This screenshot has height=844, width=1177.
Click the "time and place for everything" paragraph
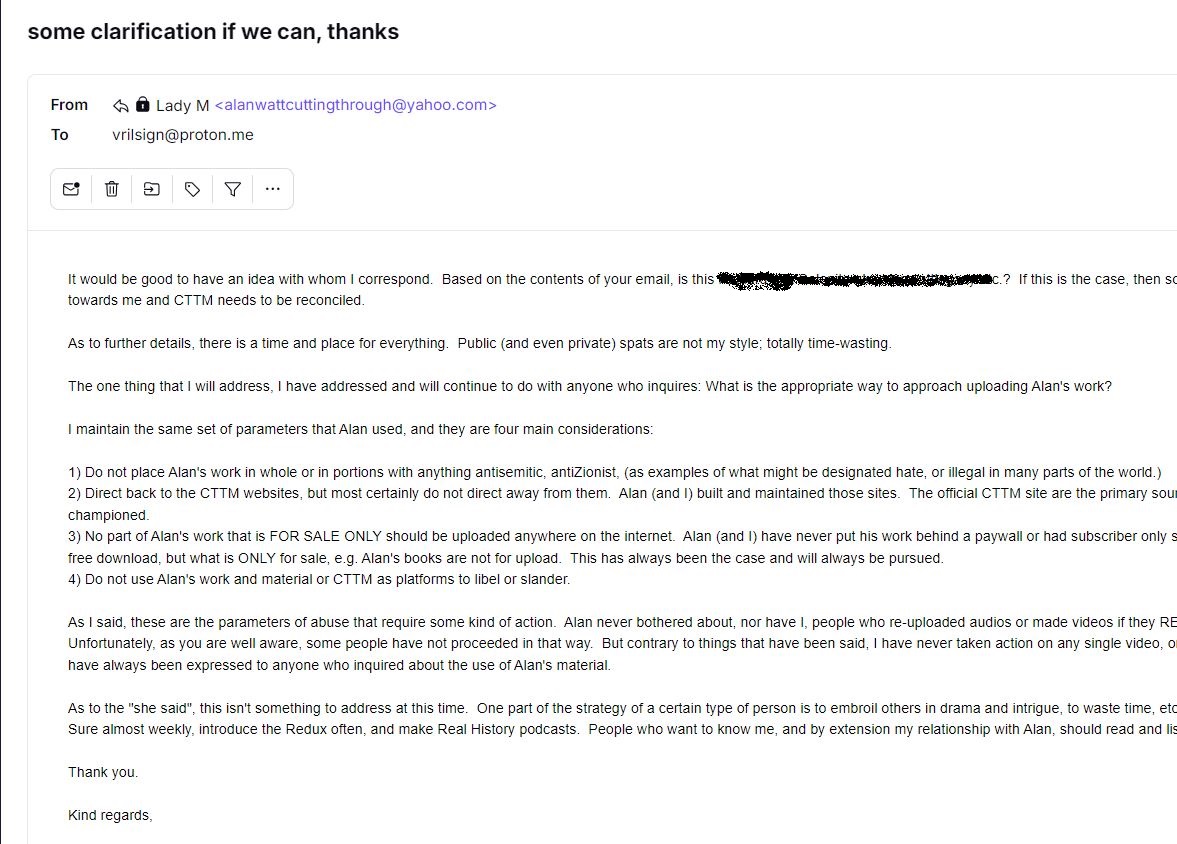(480, 343)
